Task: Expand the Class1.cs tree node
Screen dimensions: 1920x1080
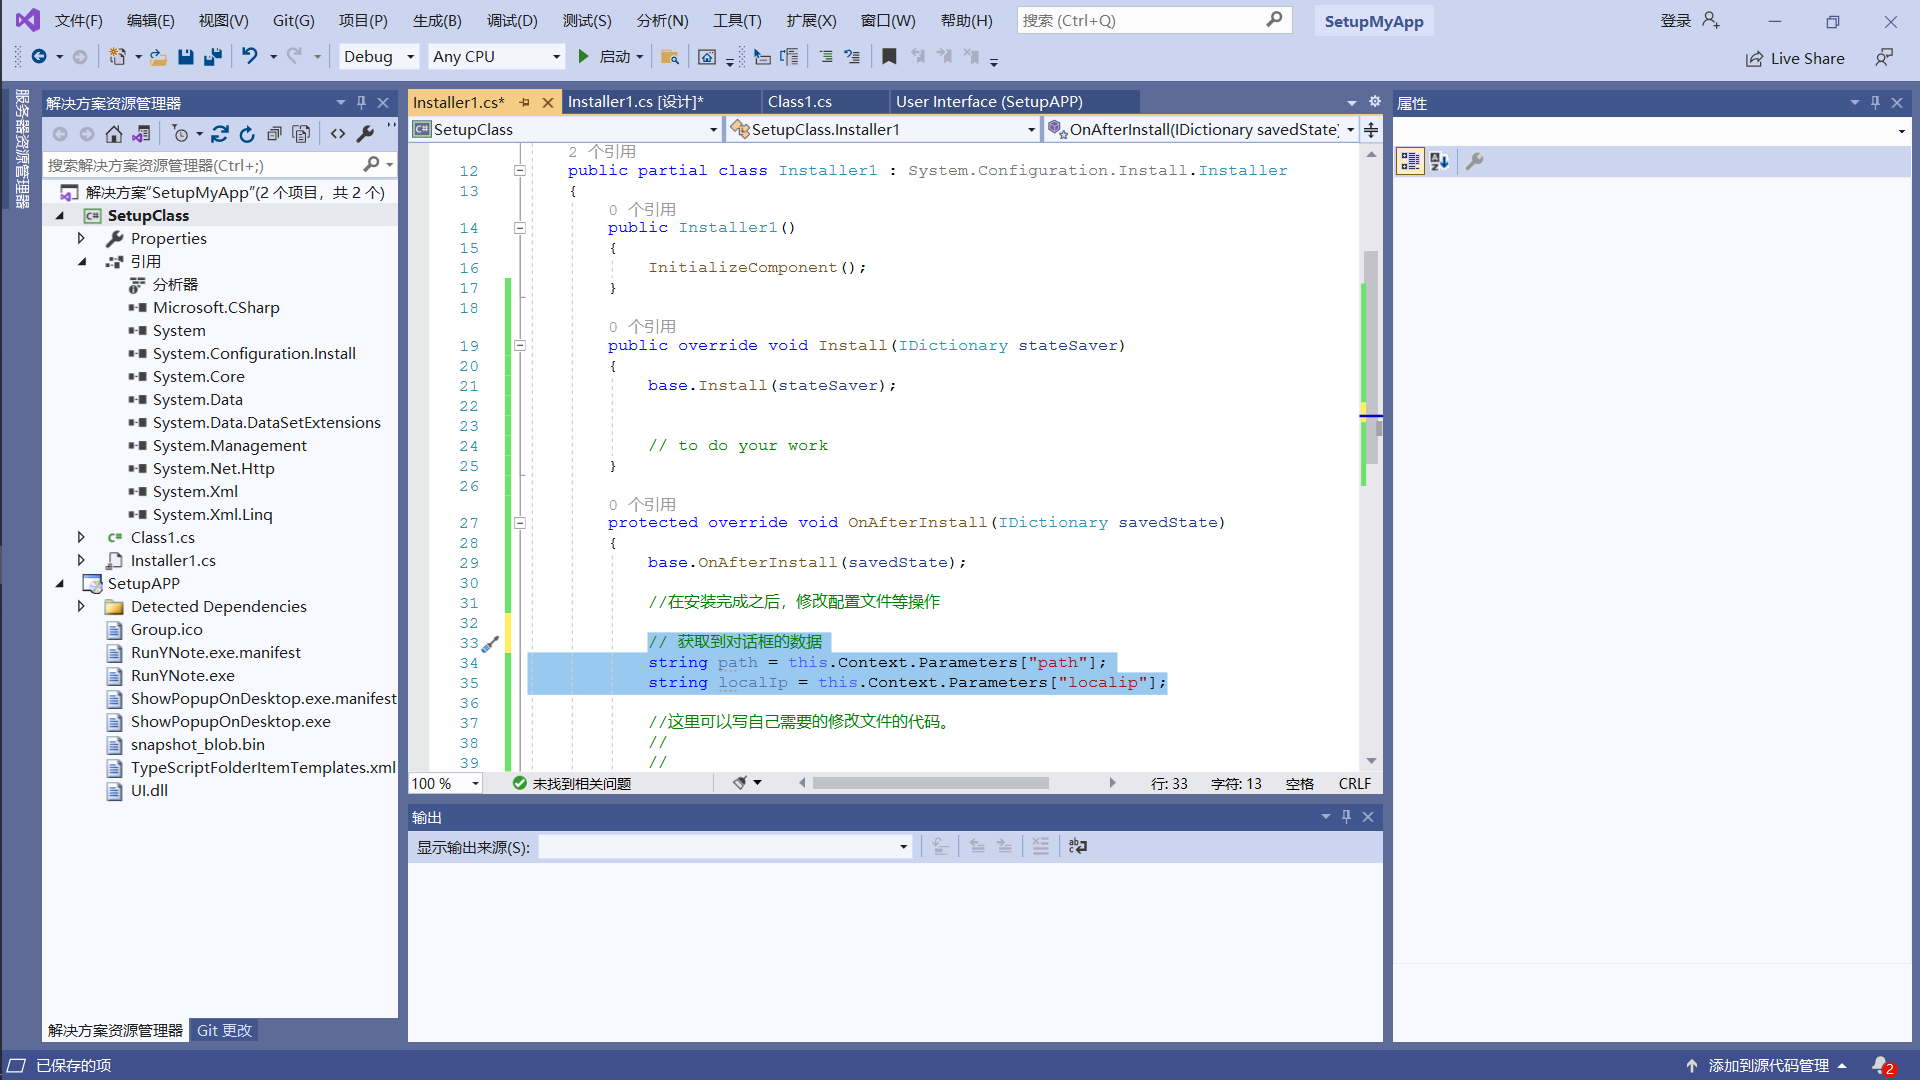Action: tap(82, 538)
